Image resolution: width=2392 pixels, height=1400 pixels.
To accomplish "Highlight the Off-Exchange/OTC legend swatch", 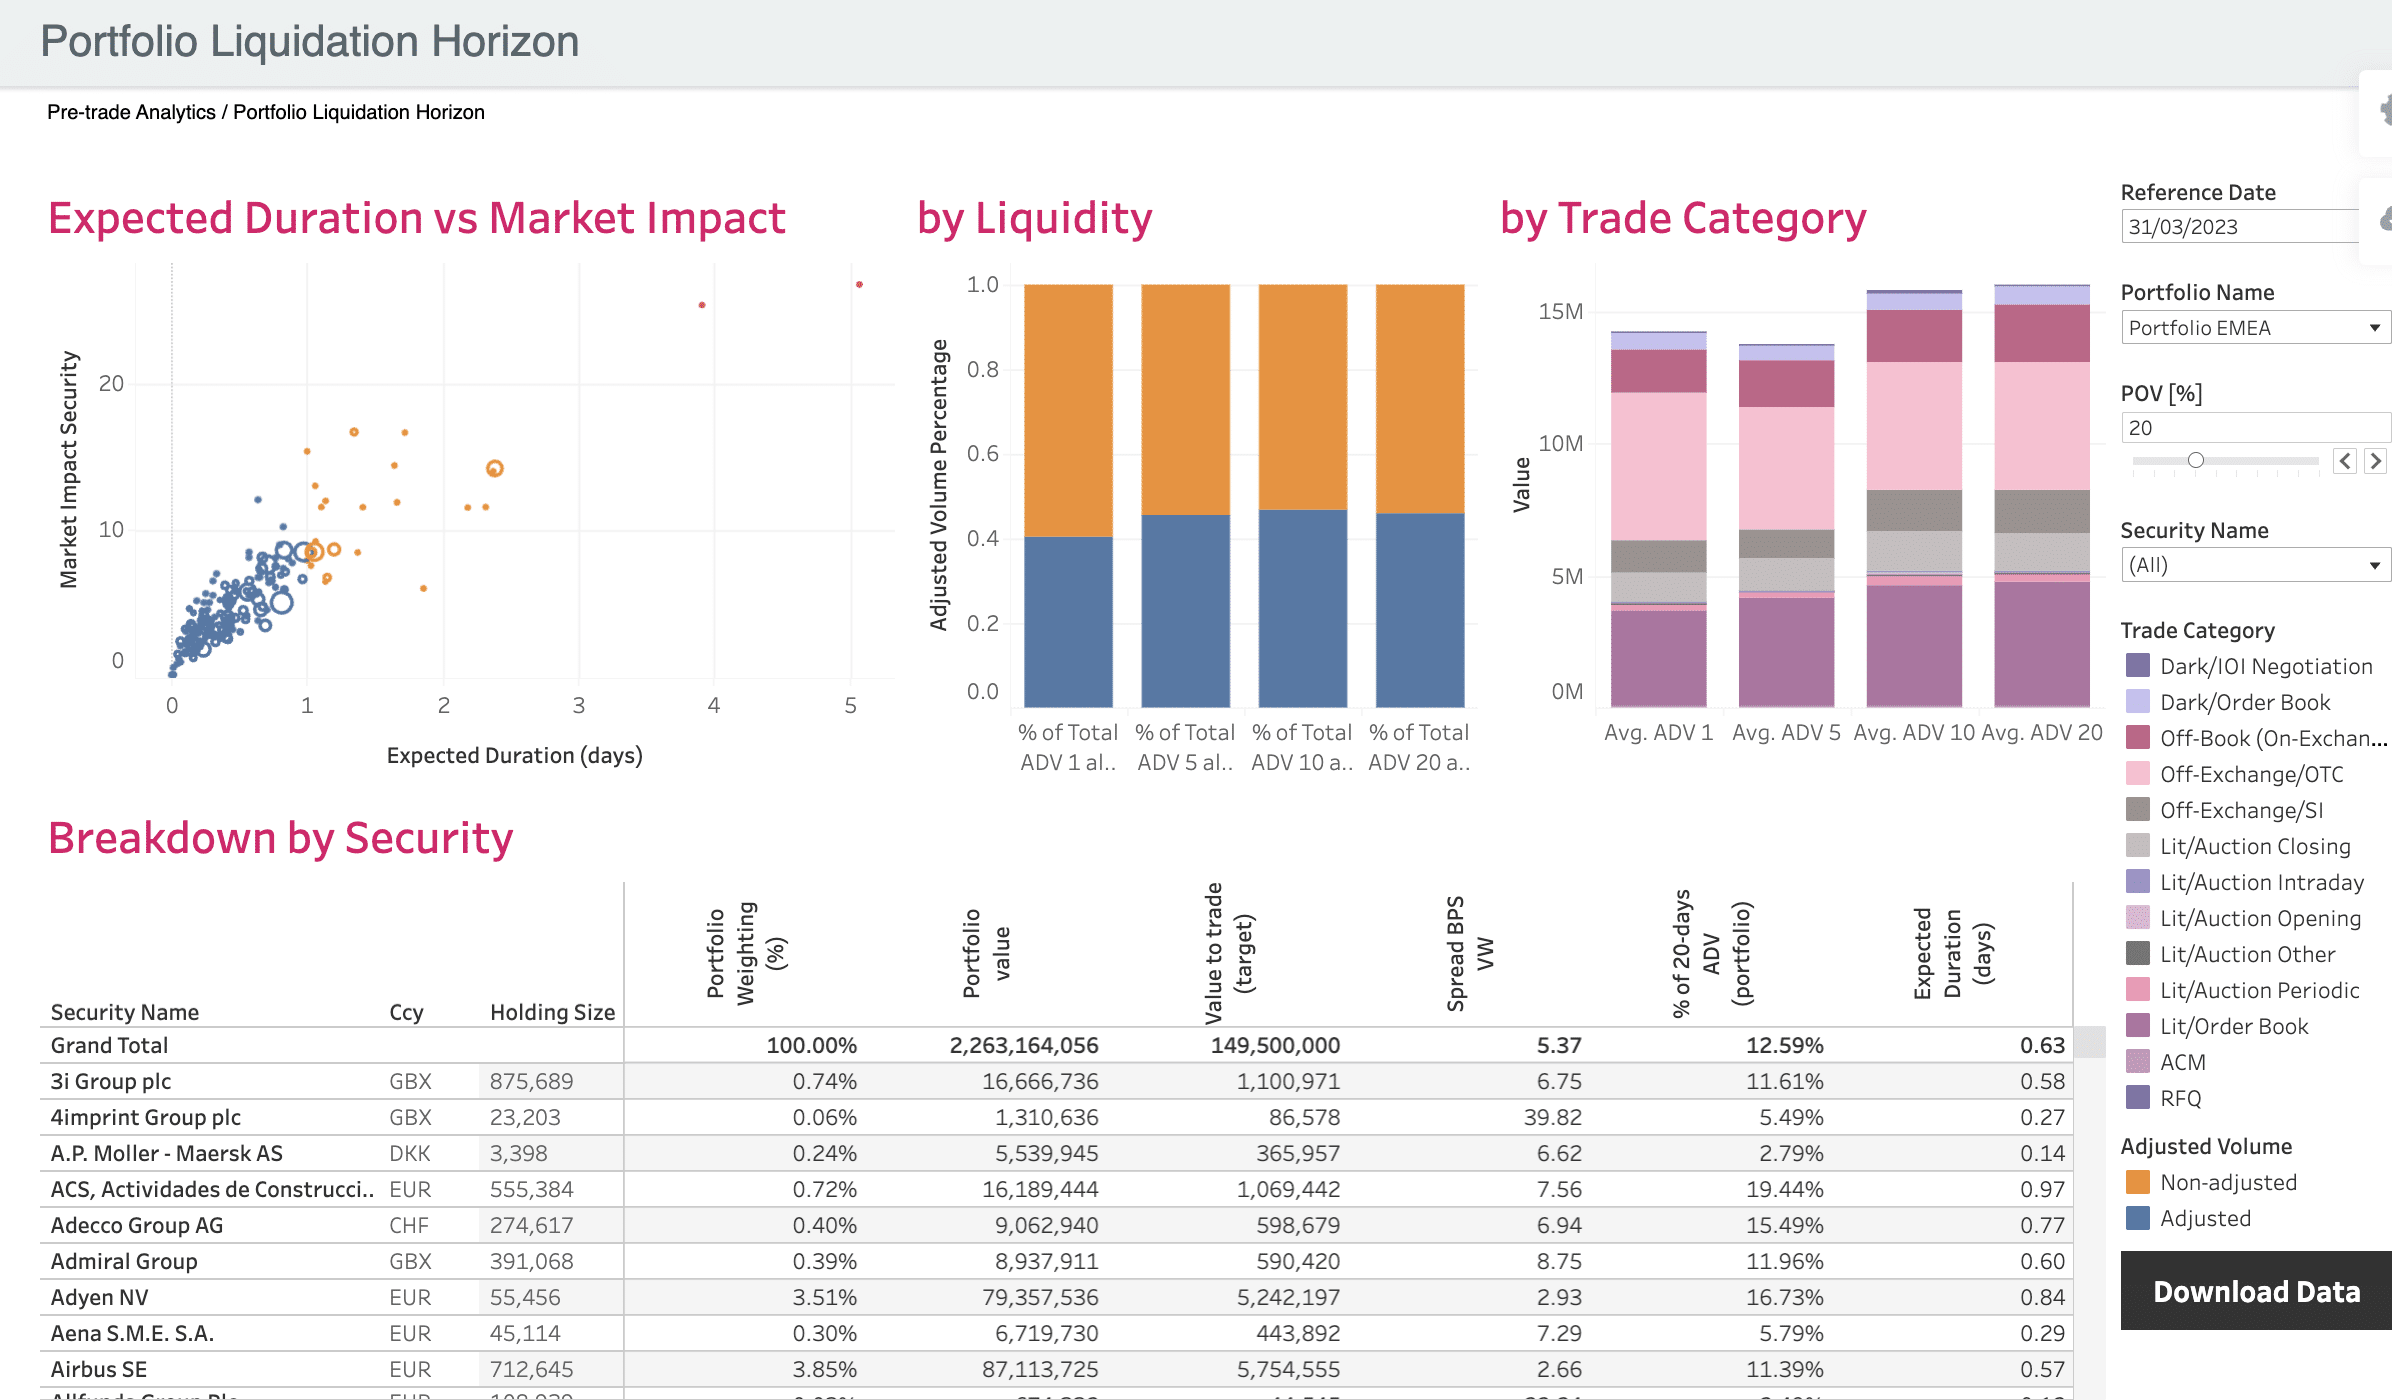I will [2138, 774].
